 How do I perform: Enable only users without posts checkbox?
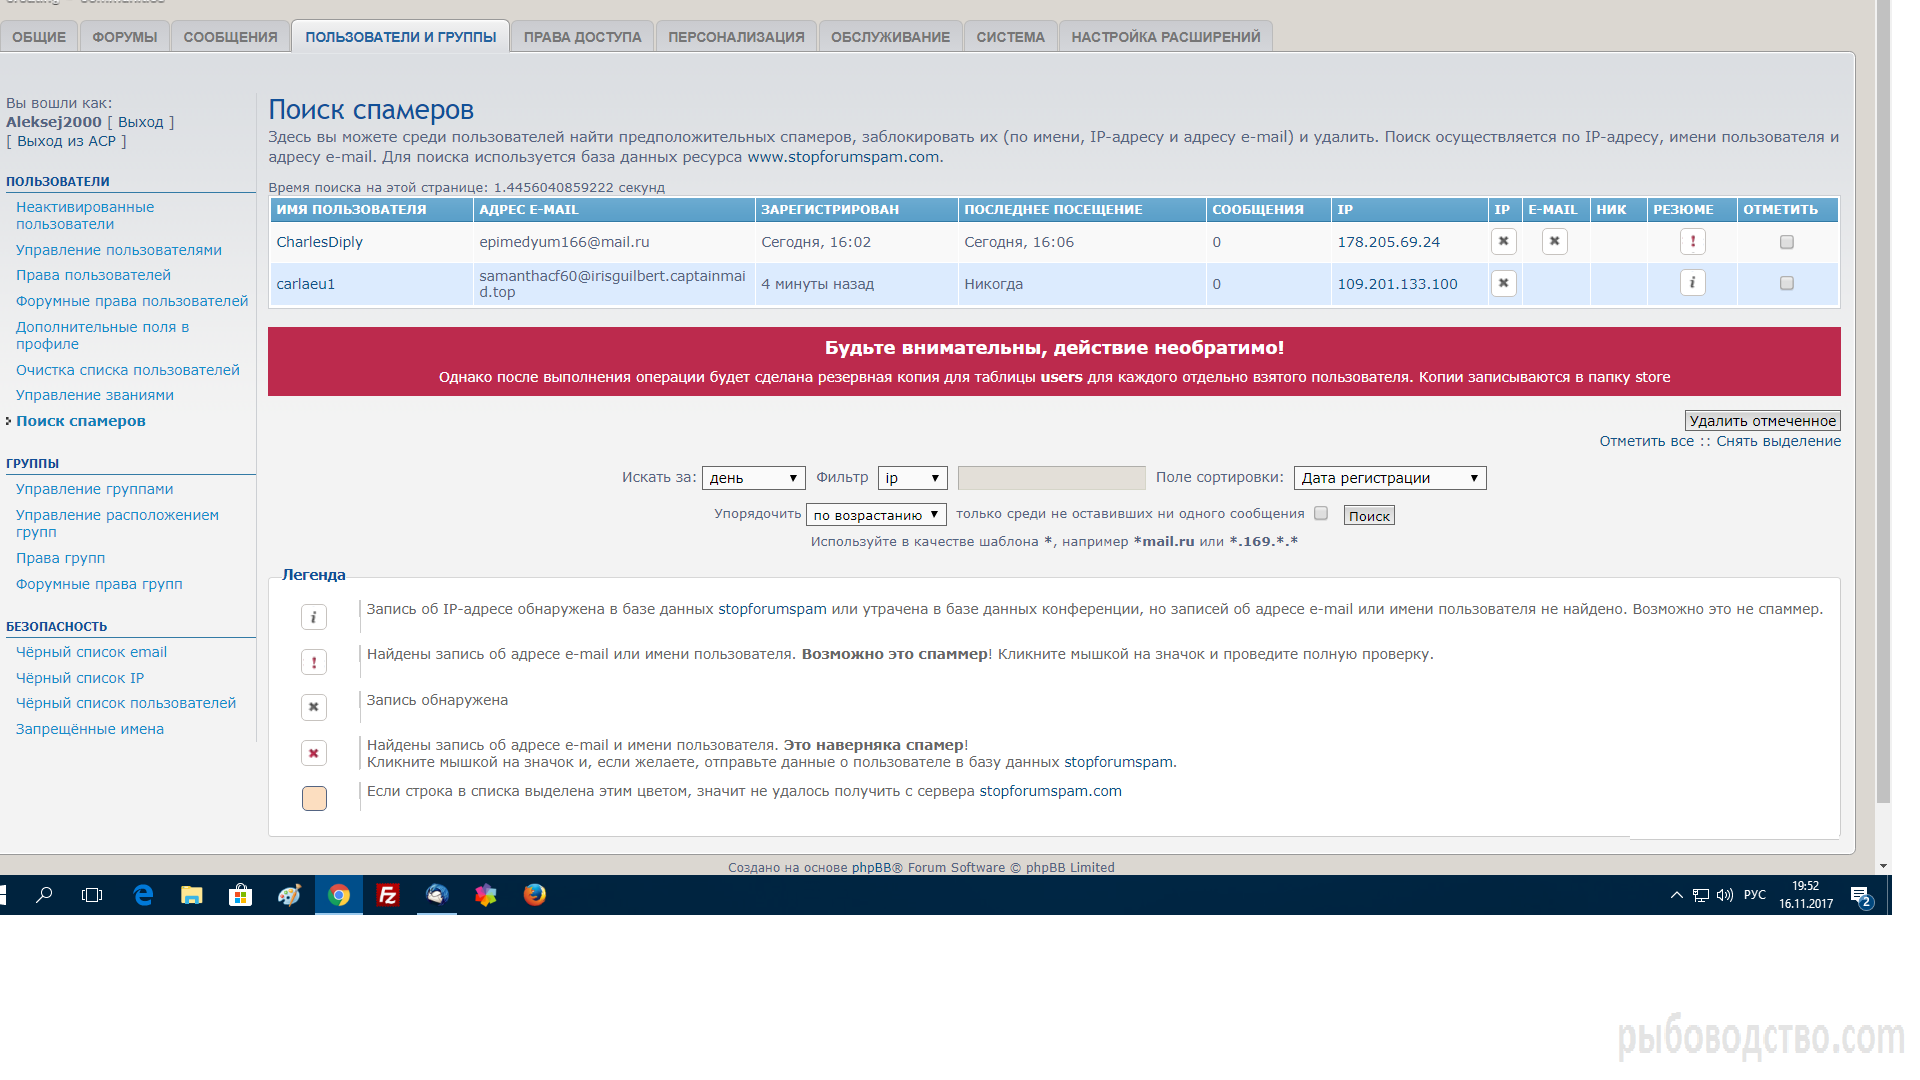point(1321,513)
